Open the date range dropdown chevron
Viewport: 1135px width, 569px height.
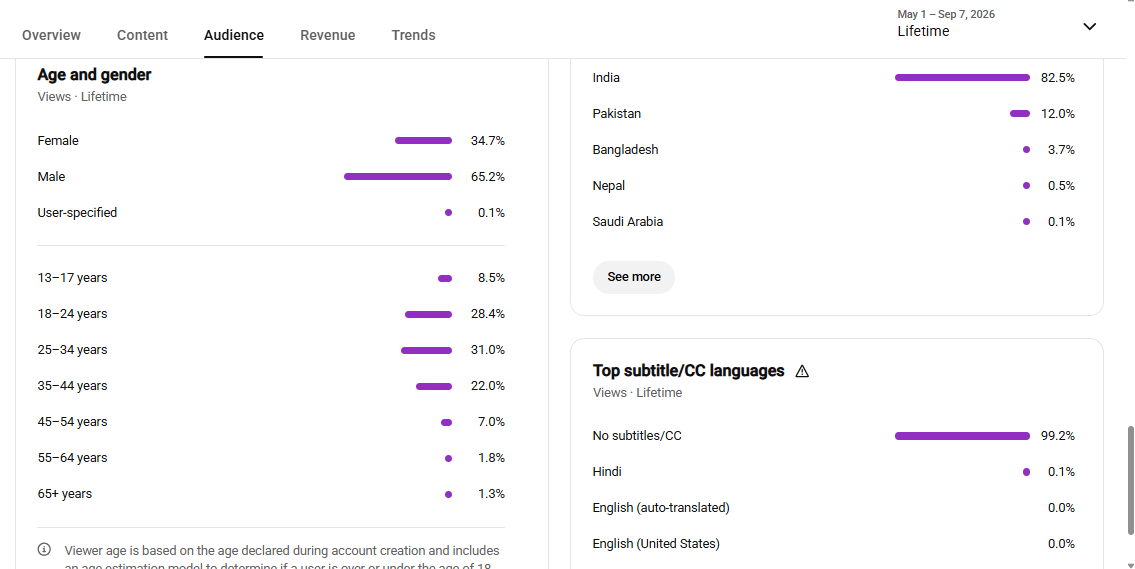click(1089, 27)
